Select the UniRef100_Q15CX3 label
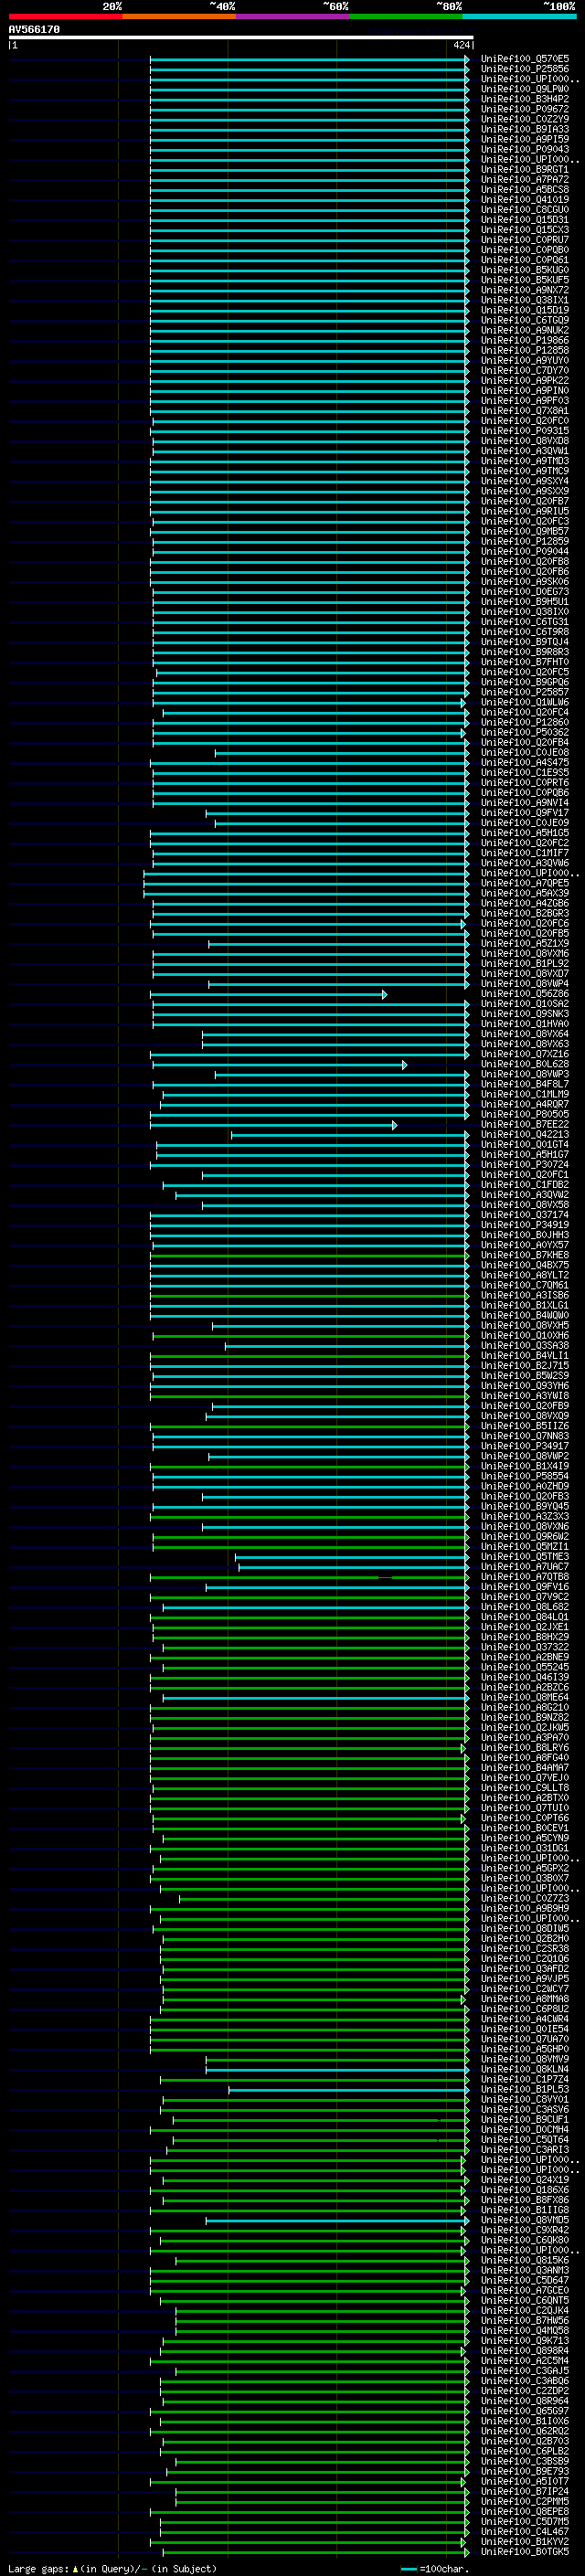The image size is (585, 2576). point(525,229)
